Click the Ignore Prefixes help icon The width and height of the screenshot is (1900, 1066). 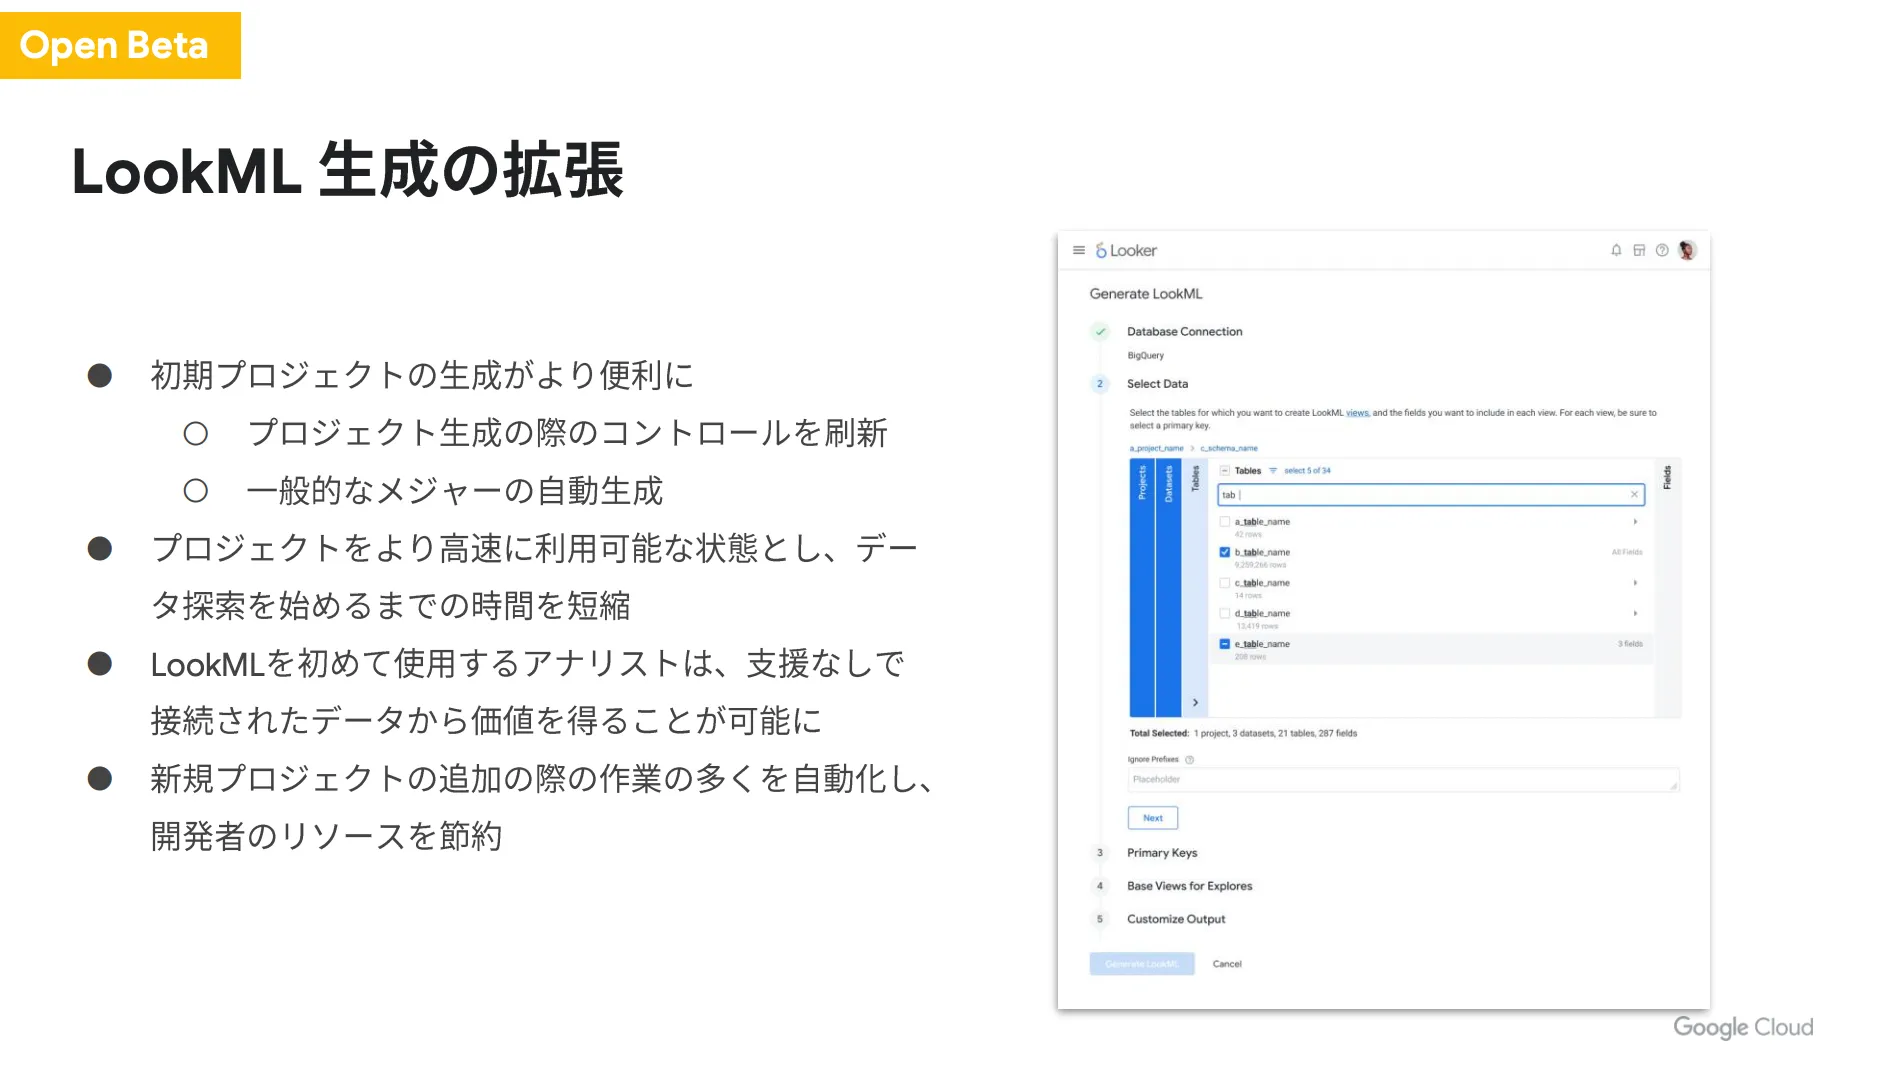click(1189, 759)
